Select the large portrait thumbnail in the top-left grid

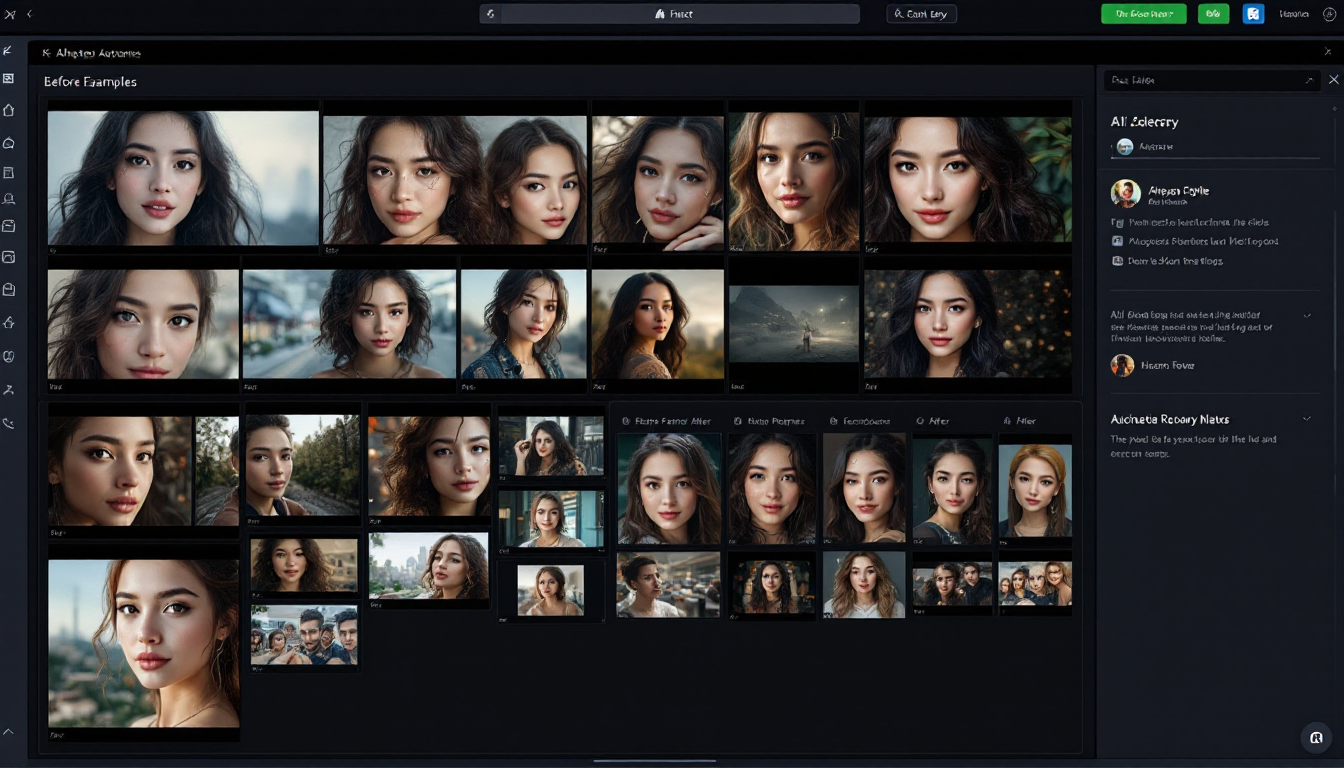click(183, 177)
